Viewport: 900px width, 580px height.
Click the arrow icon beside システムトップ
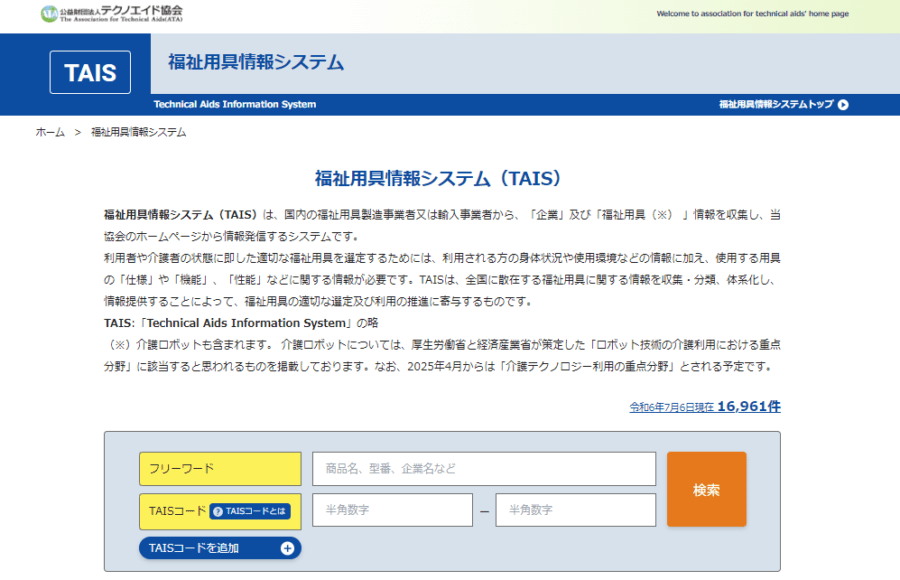coord(843,105)
